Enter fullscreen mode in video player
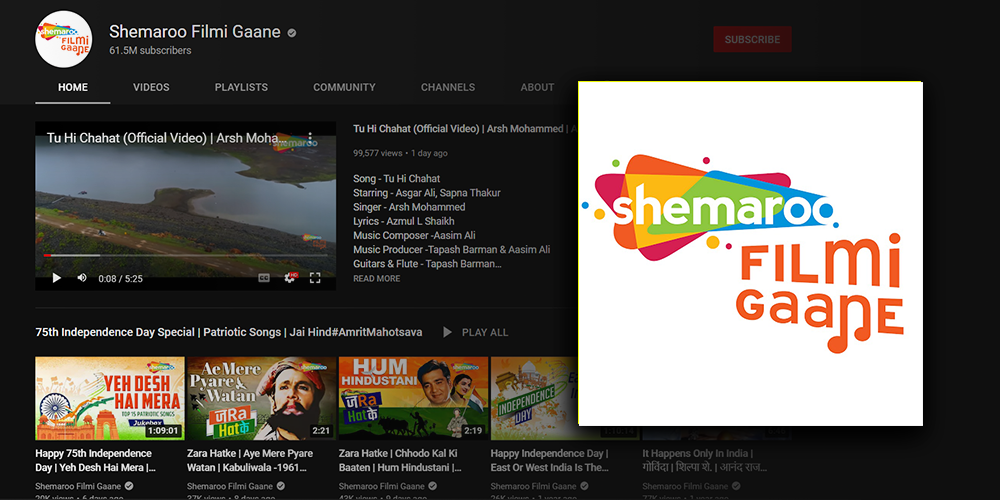 315,278
